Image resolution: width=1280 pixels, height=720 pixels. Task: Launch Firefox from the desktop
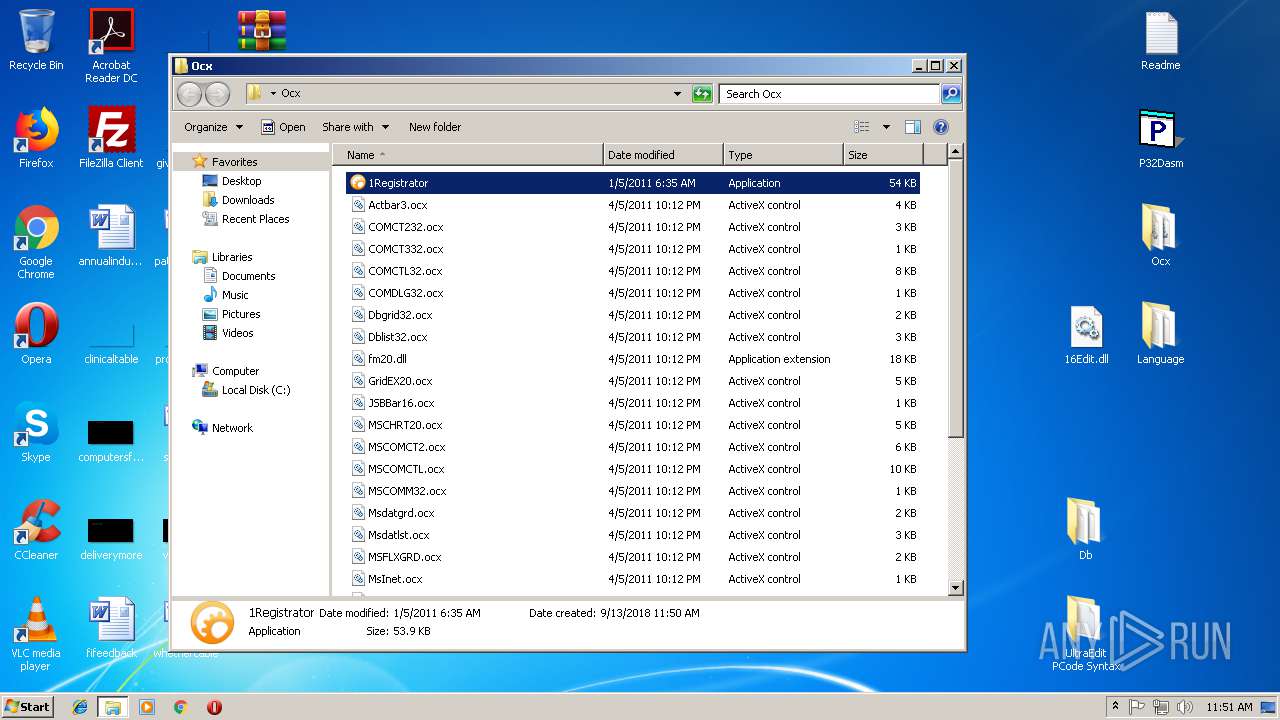[x=36, y=138]
